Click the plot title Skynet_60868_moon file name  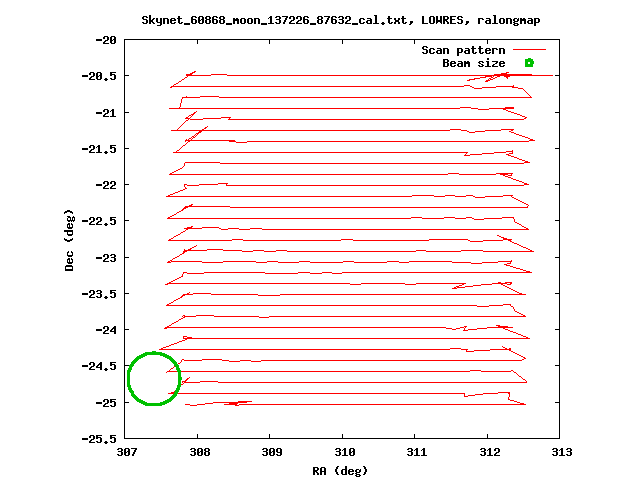274,20
